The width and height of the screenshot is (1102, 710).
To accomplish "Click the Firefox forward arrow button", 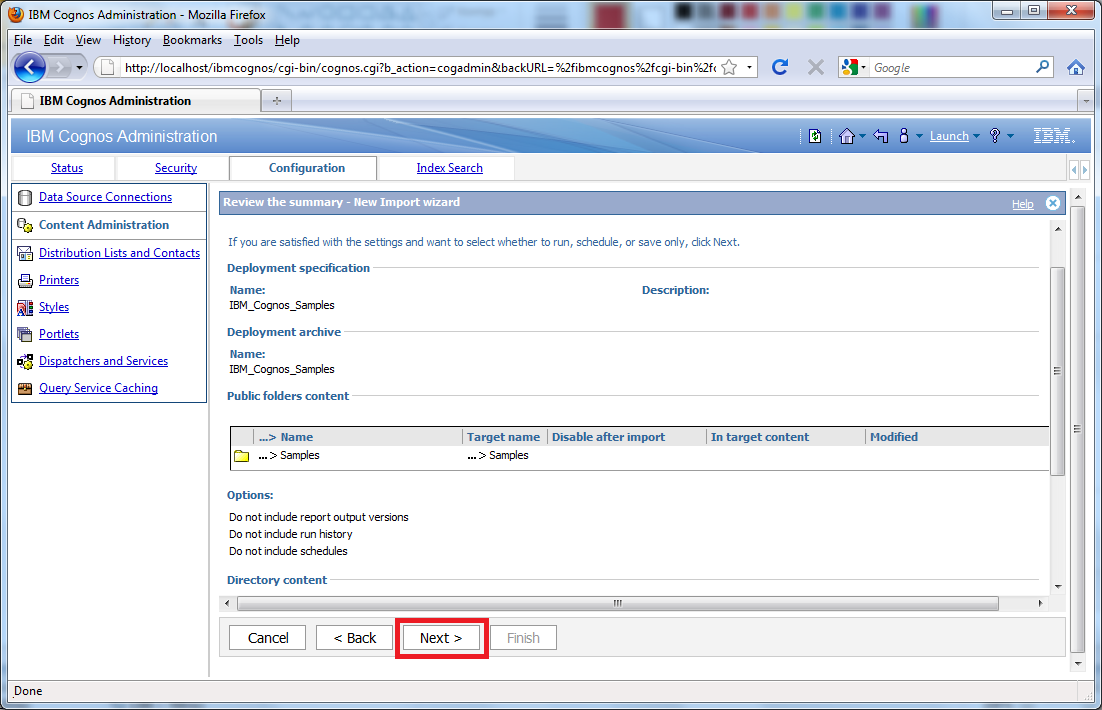I will pyautogui.click(x=61, y=67).
